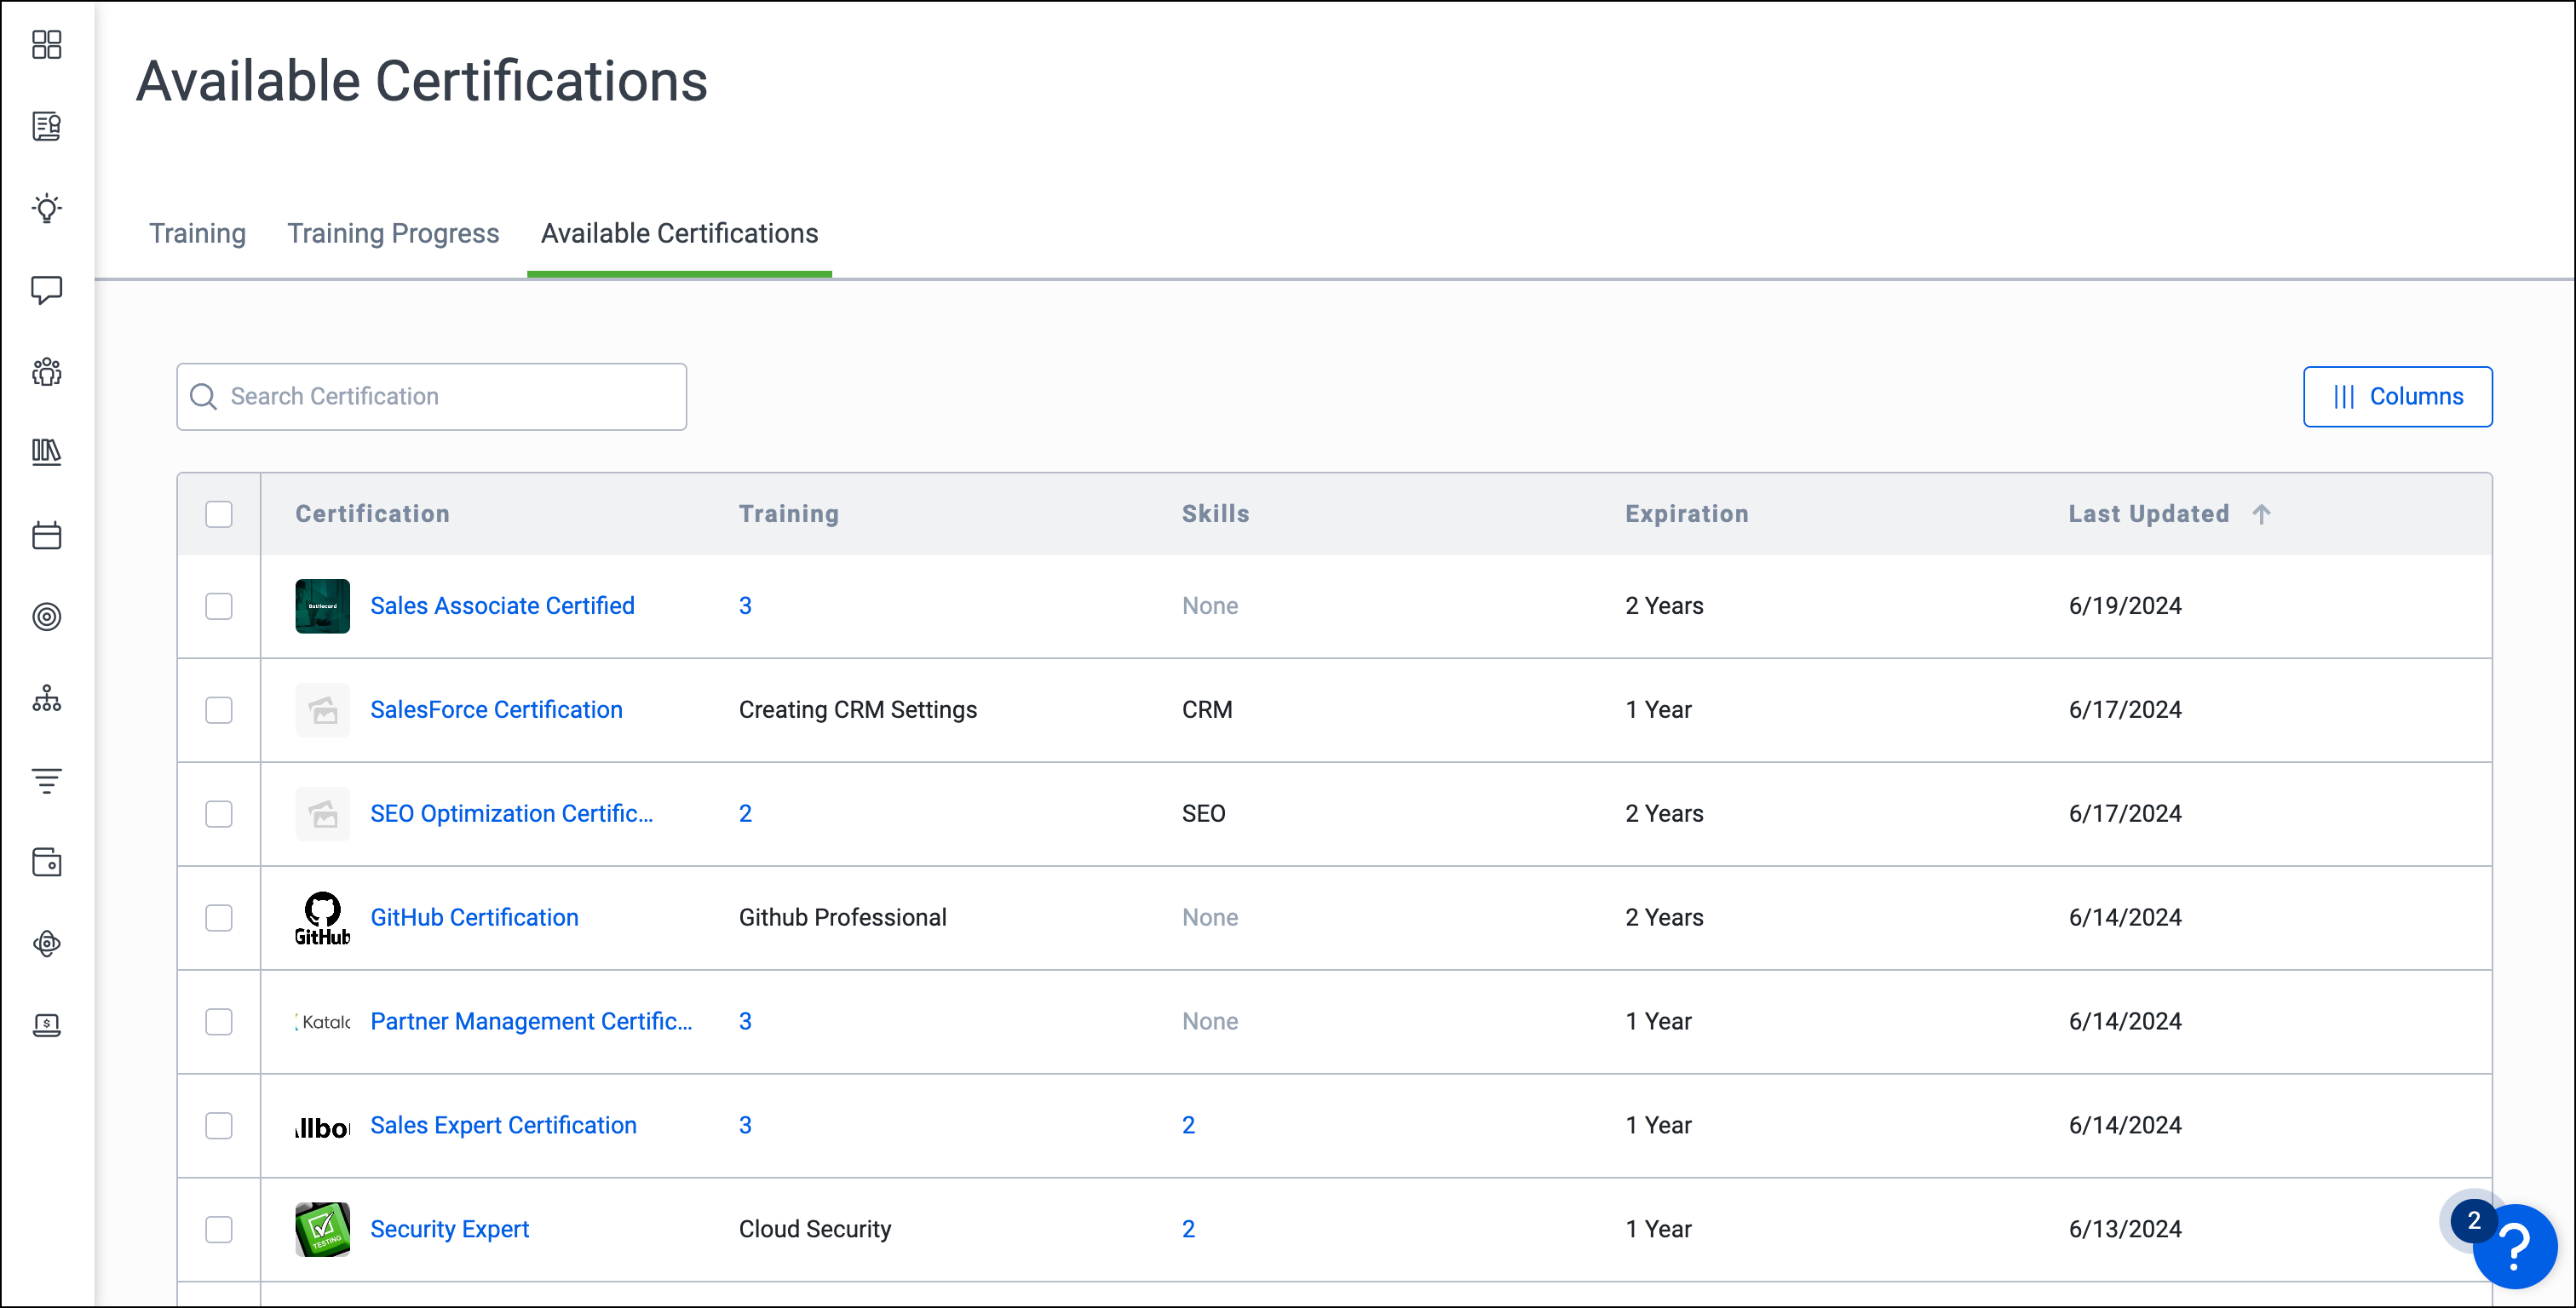This screenshot has height=1308, width=2576.
Task: Click the SalesForce Certification placeholder image
Action: click(322, 710)
